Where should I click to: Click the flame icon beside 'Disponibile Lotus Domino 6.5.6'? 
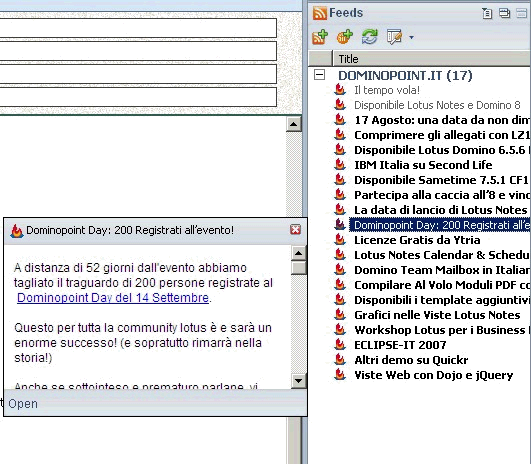coord(340,150)
